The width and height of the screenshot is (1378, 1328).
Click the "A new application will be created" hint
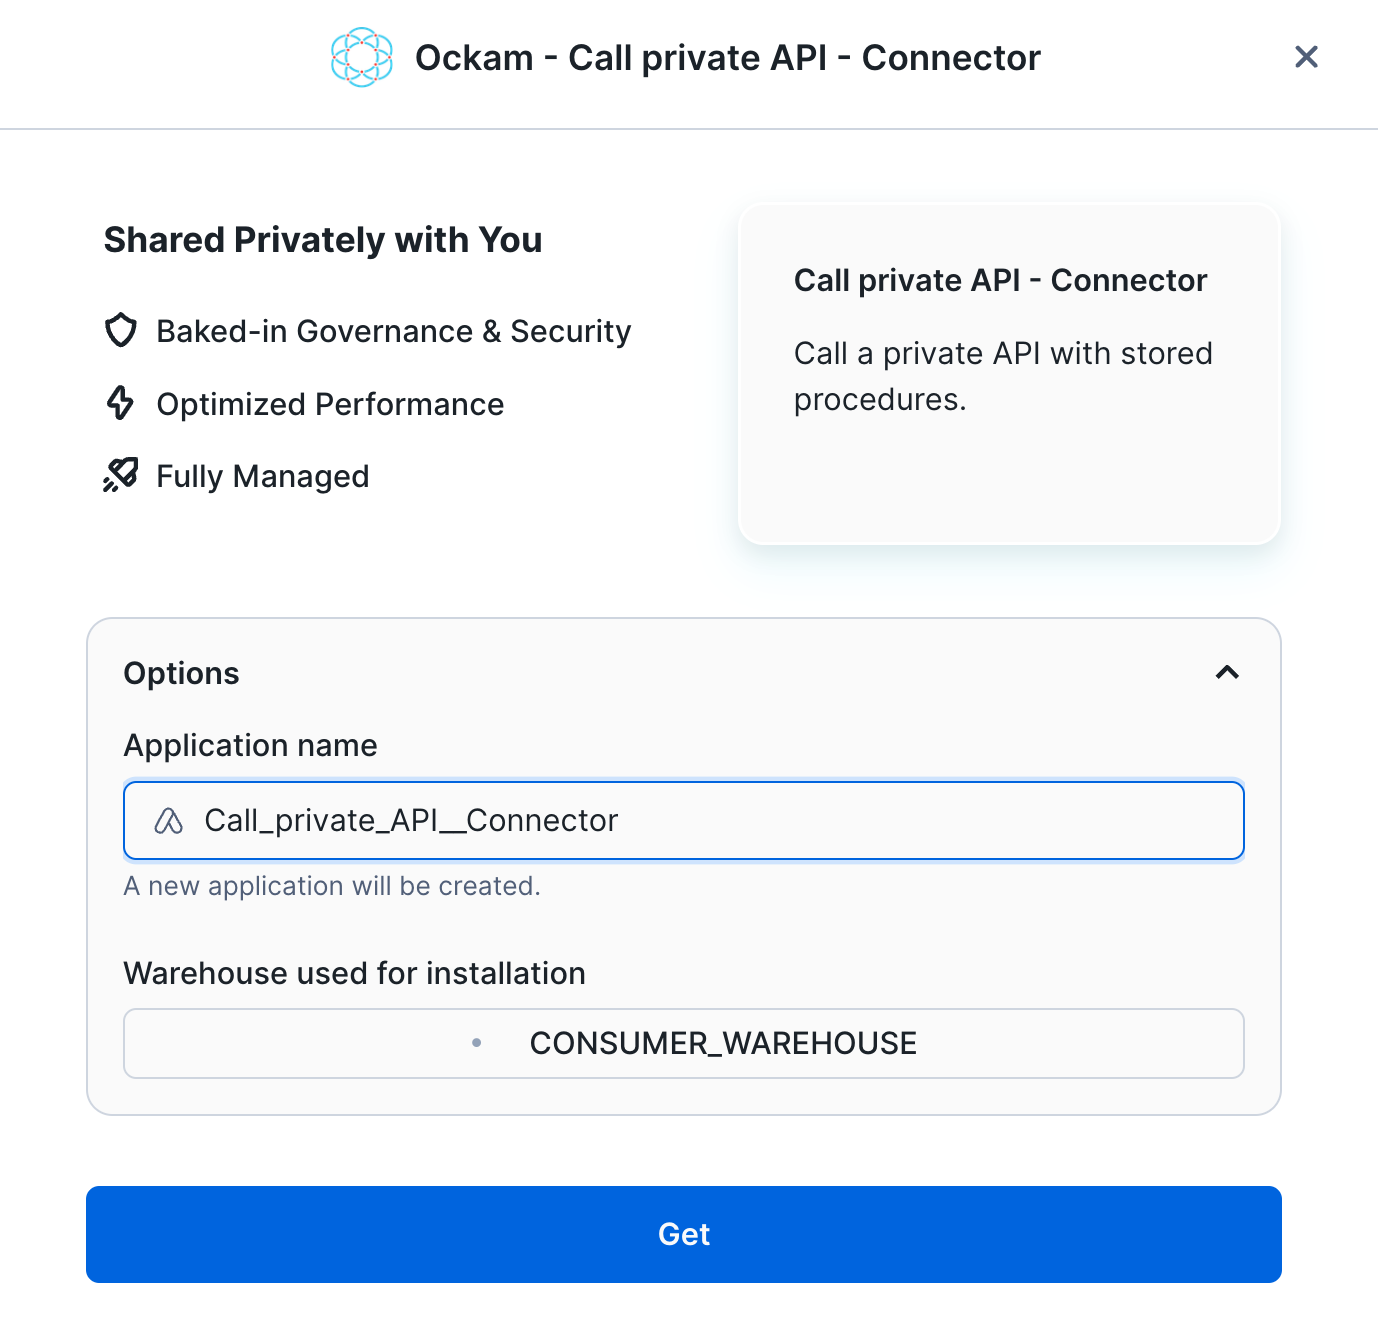331,886
